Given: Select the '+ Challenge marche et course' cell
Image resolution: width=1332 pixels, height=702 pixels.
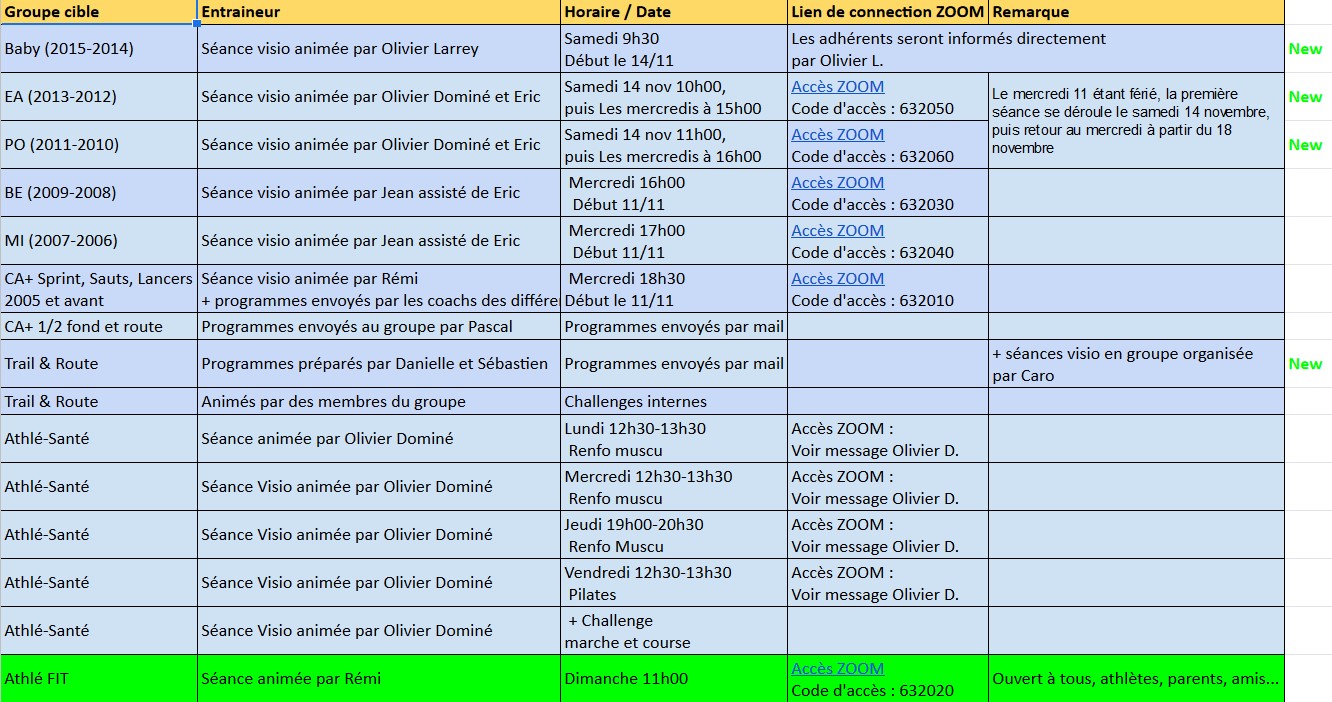Looking at the screenshot, I should pyautogui.click(x=674, y=631).
